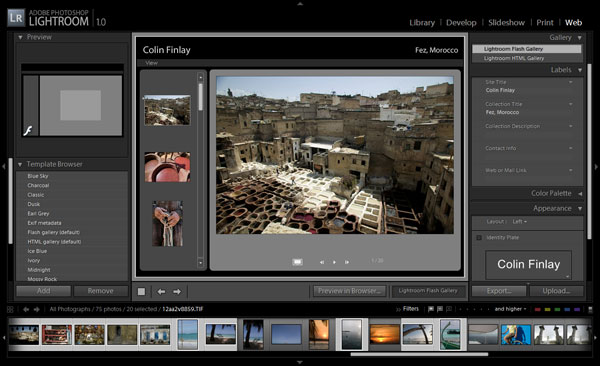Go to next photo with the toolbar right arrow
The height and width of the screenshot is (366, 600).
tap(177, 292)
